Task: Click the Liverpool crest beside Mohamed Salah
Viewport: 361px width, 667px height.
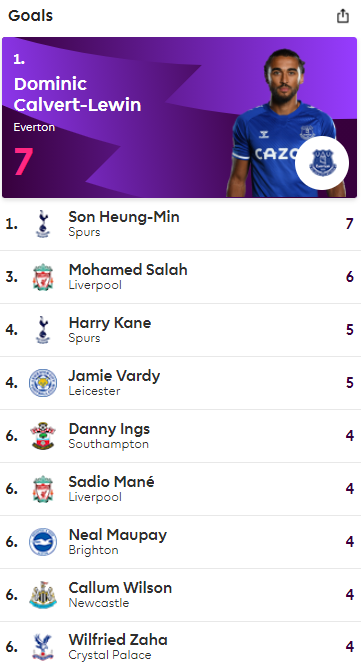Action: (x=43, y=277)
